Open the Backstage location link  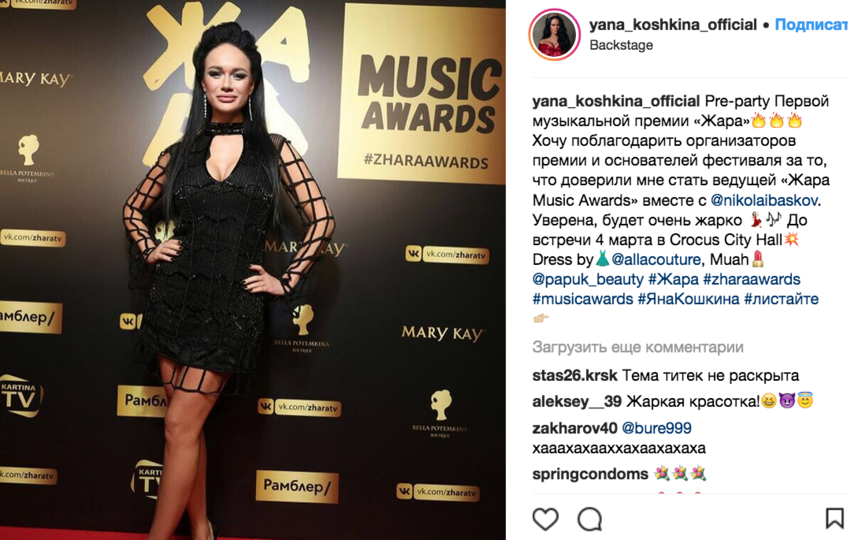621,45
